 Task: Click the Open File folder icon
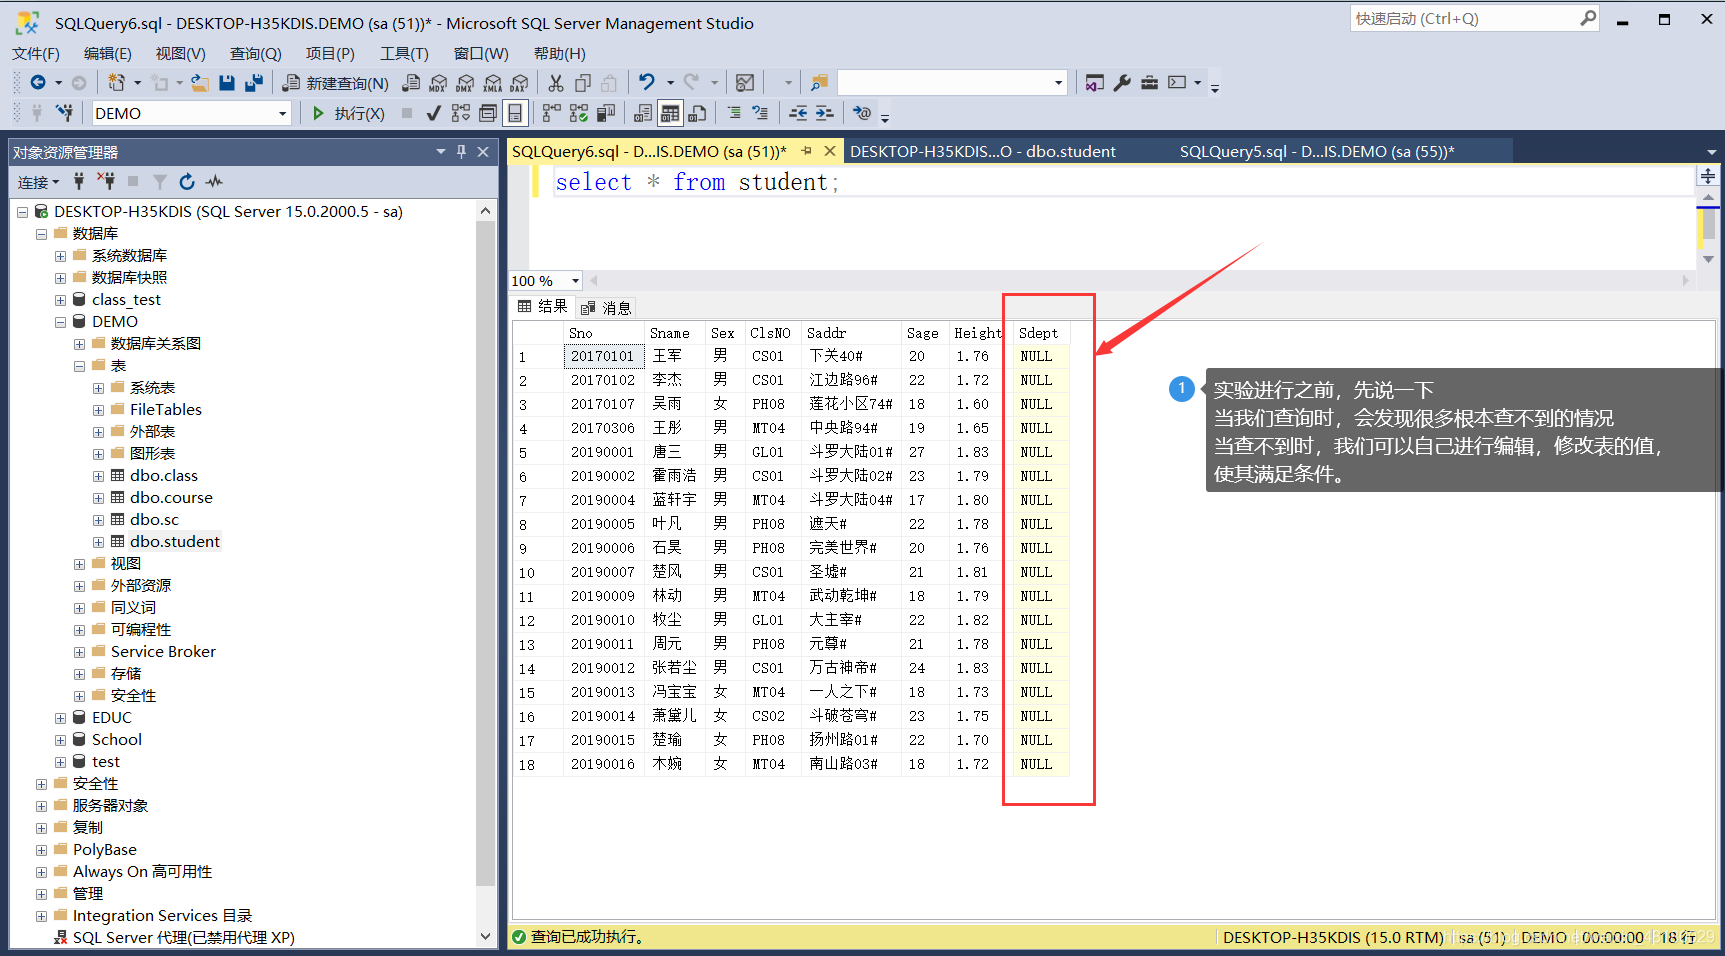coord(200,83)
